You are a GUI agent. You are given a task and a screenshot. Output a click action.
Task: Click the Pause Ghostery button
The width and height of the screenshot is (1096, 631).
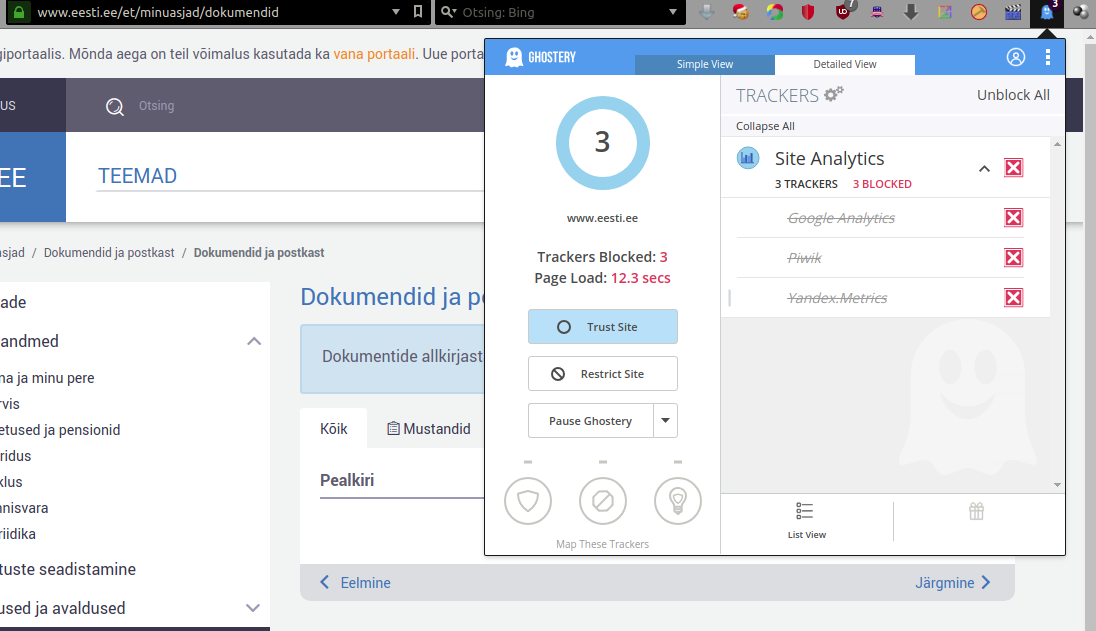tap(591, 421)
